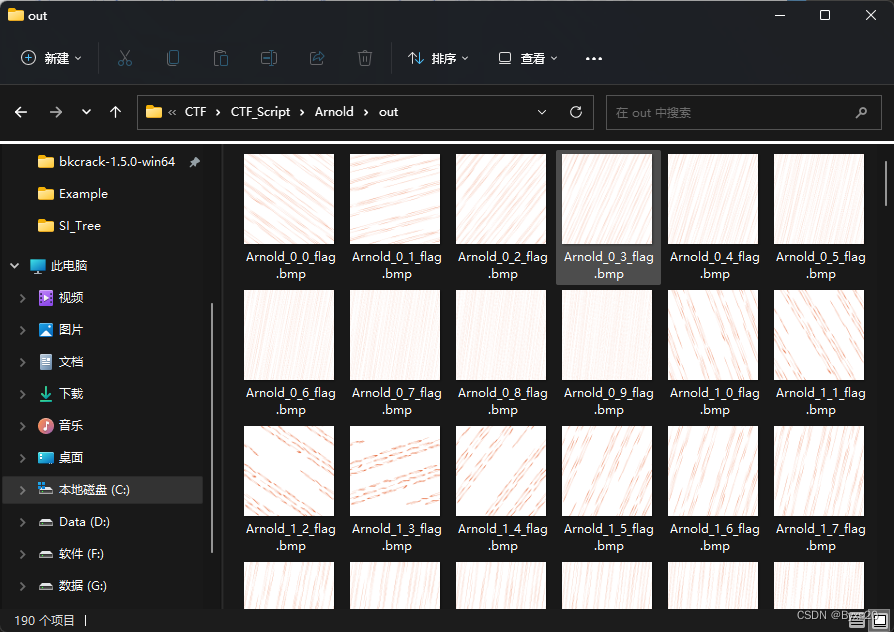Screen dimensions: 894x632
Task: Select Data (D:) drive in sidebar
Action: (74, 522)
